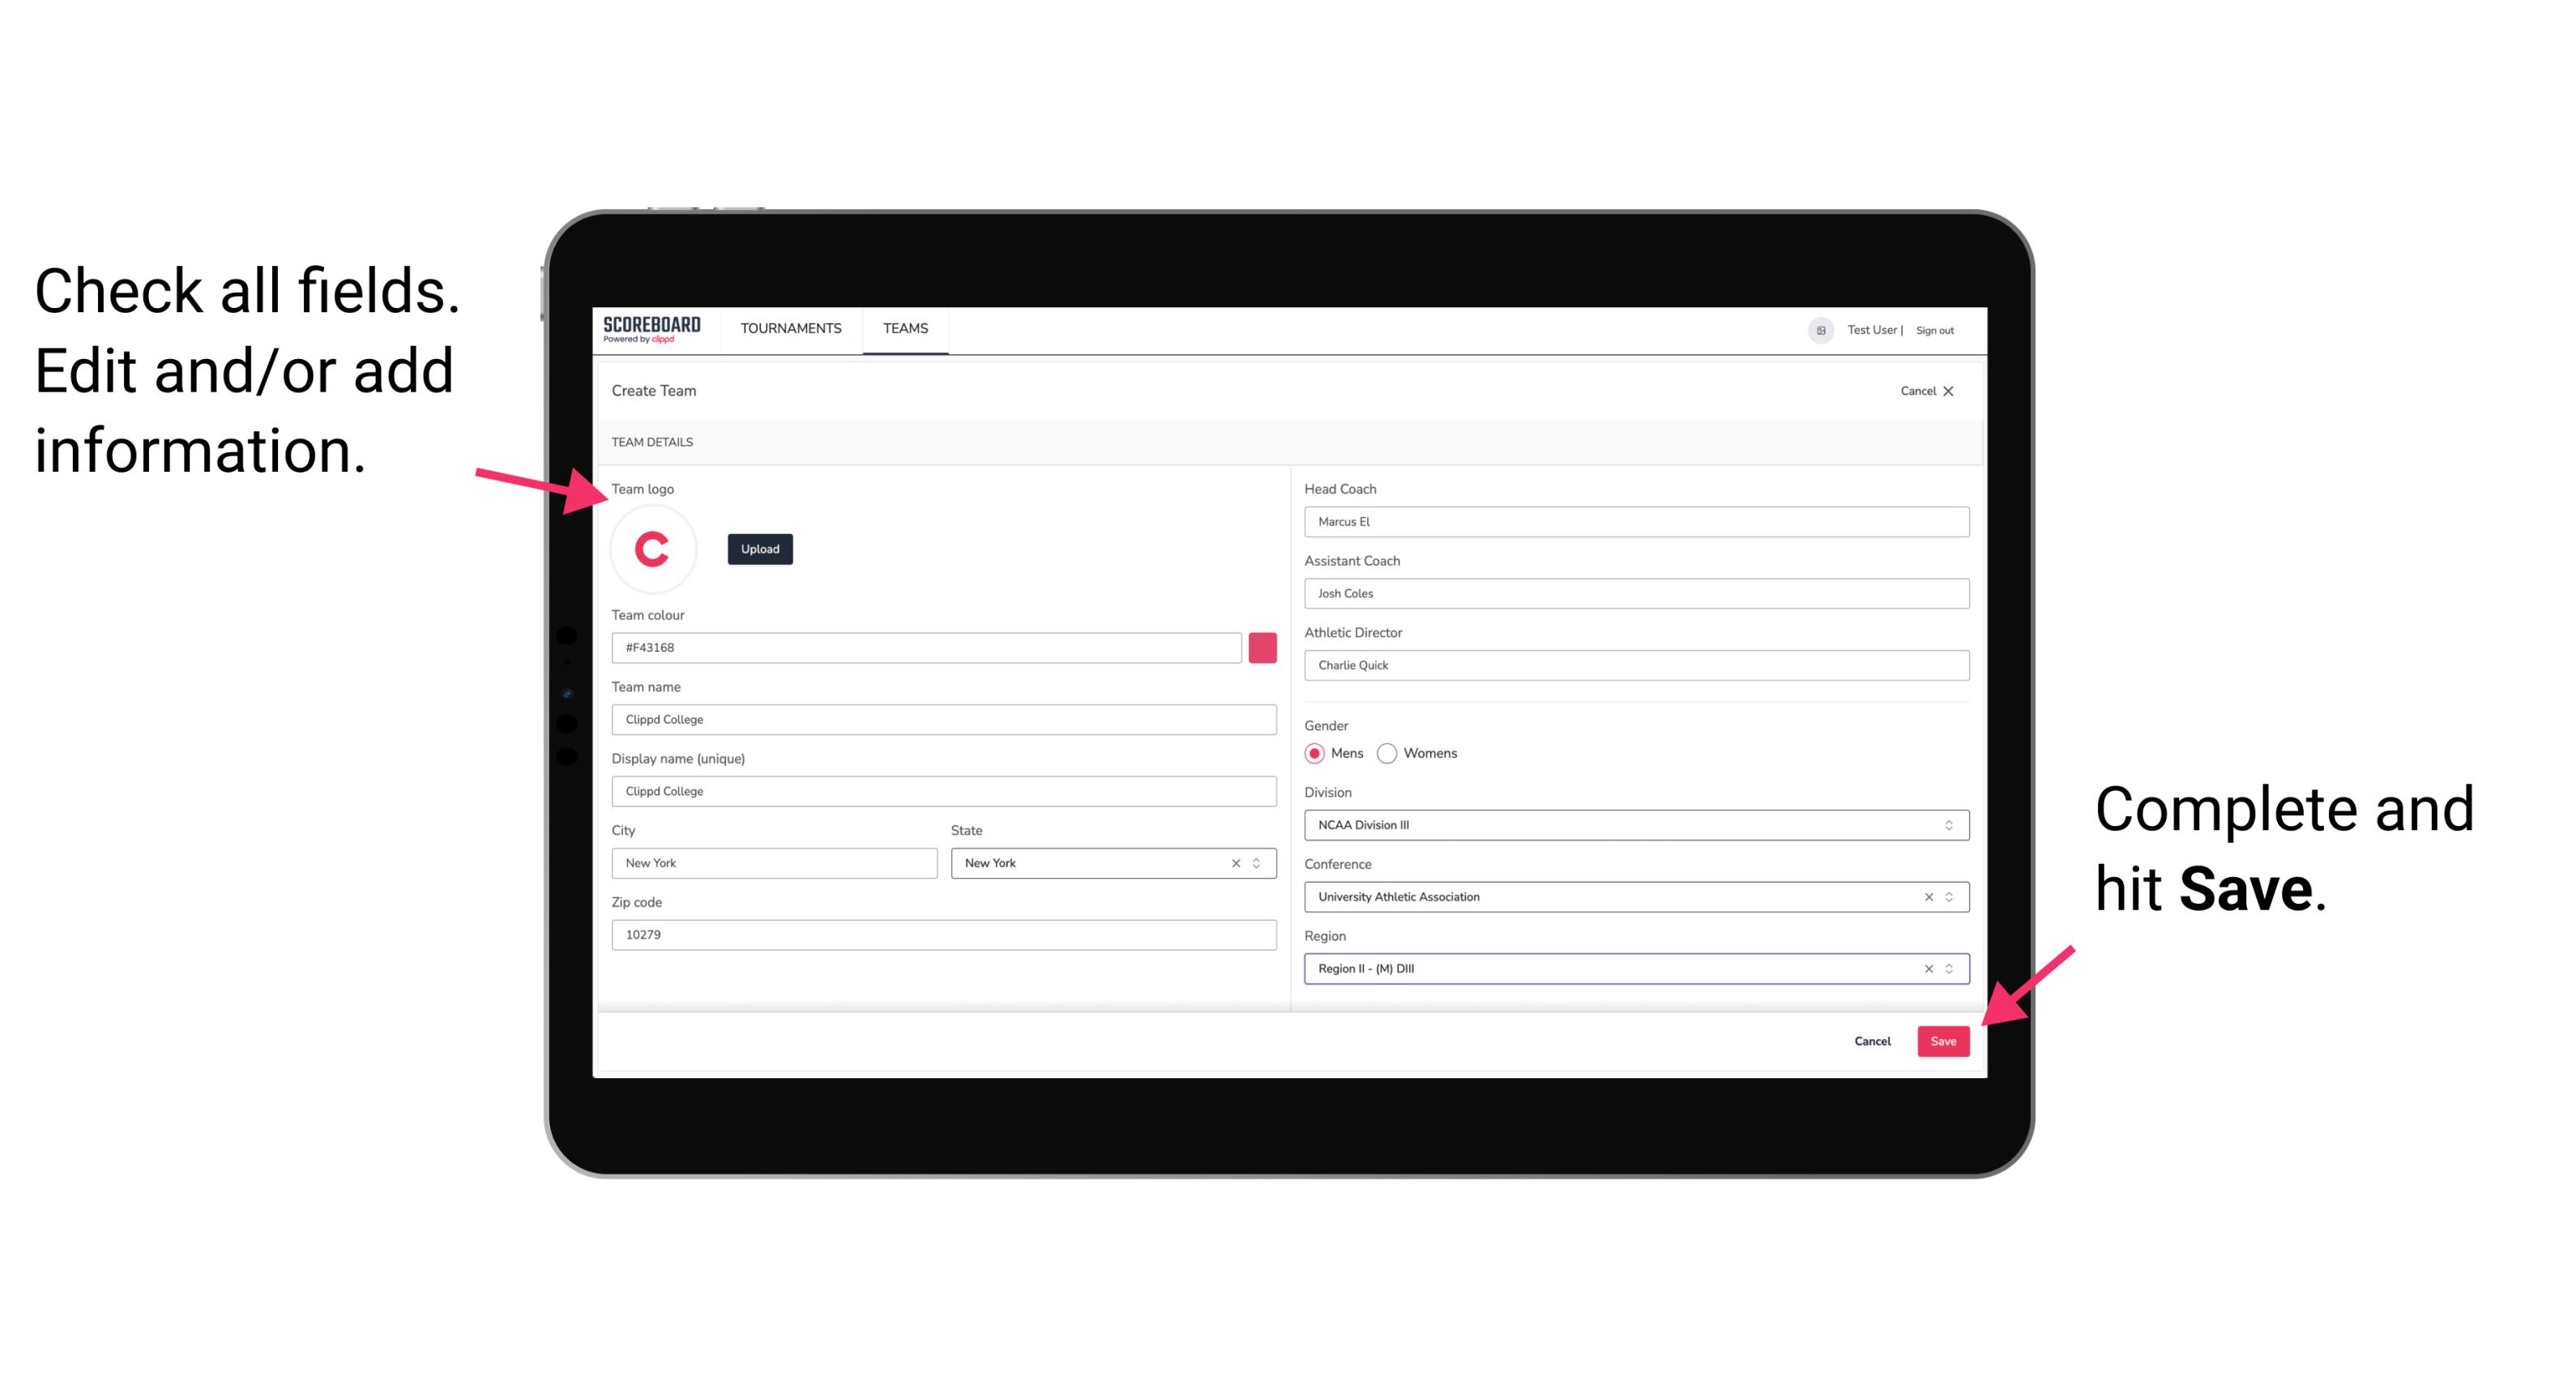Image resolution: width=2576 pixels, height=1386 pixels.
Task: Click the X icon on Conference field
Action: pyautogui.click(x=1925, y=896)
